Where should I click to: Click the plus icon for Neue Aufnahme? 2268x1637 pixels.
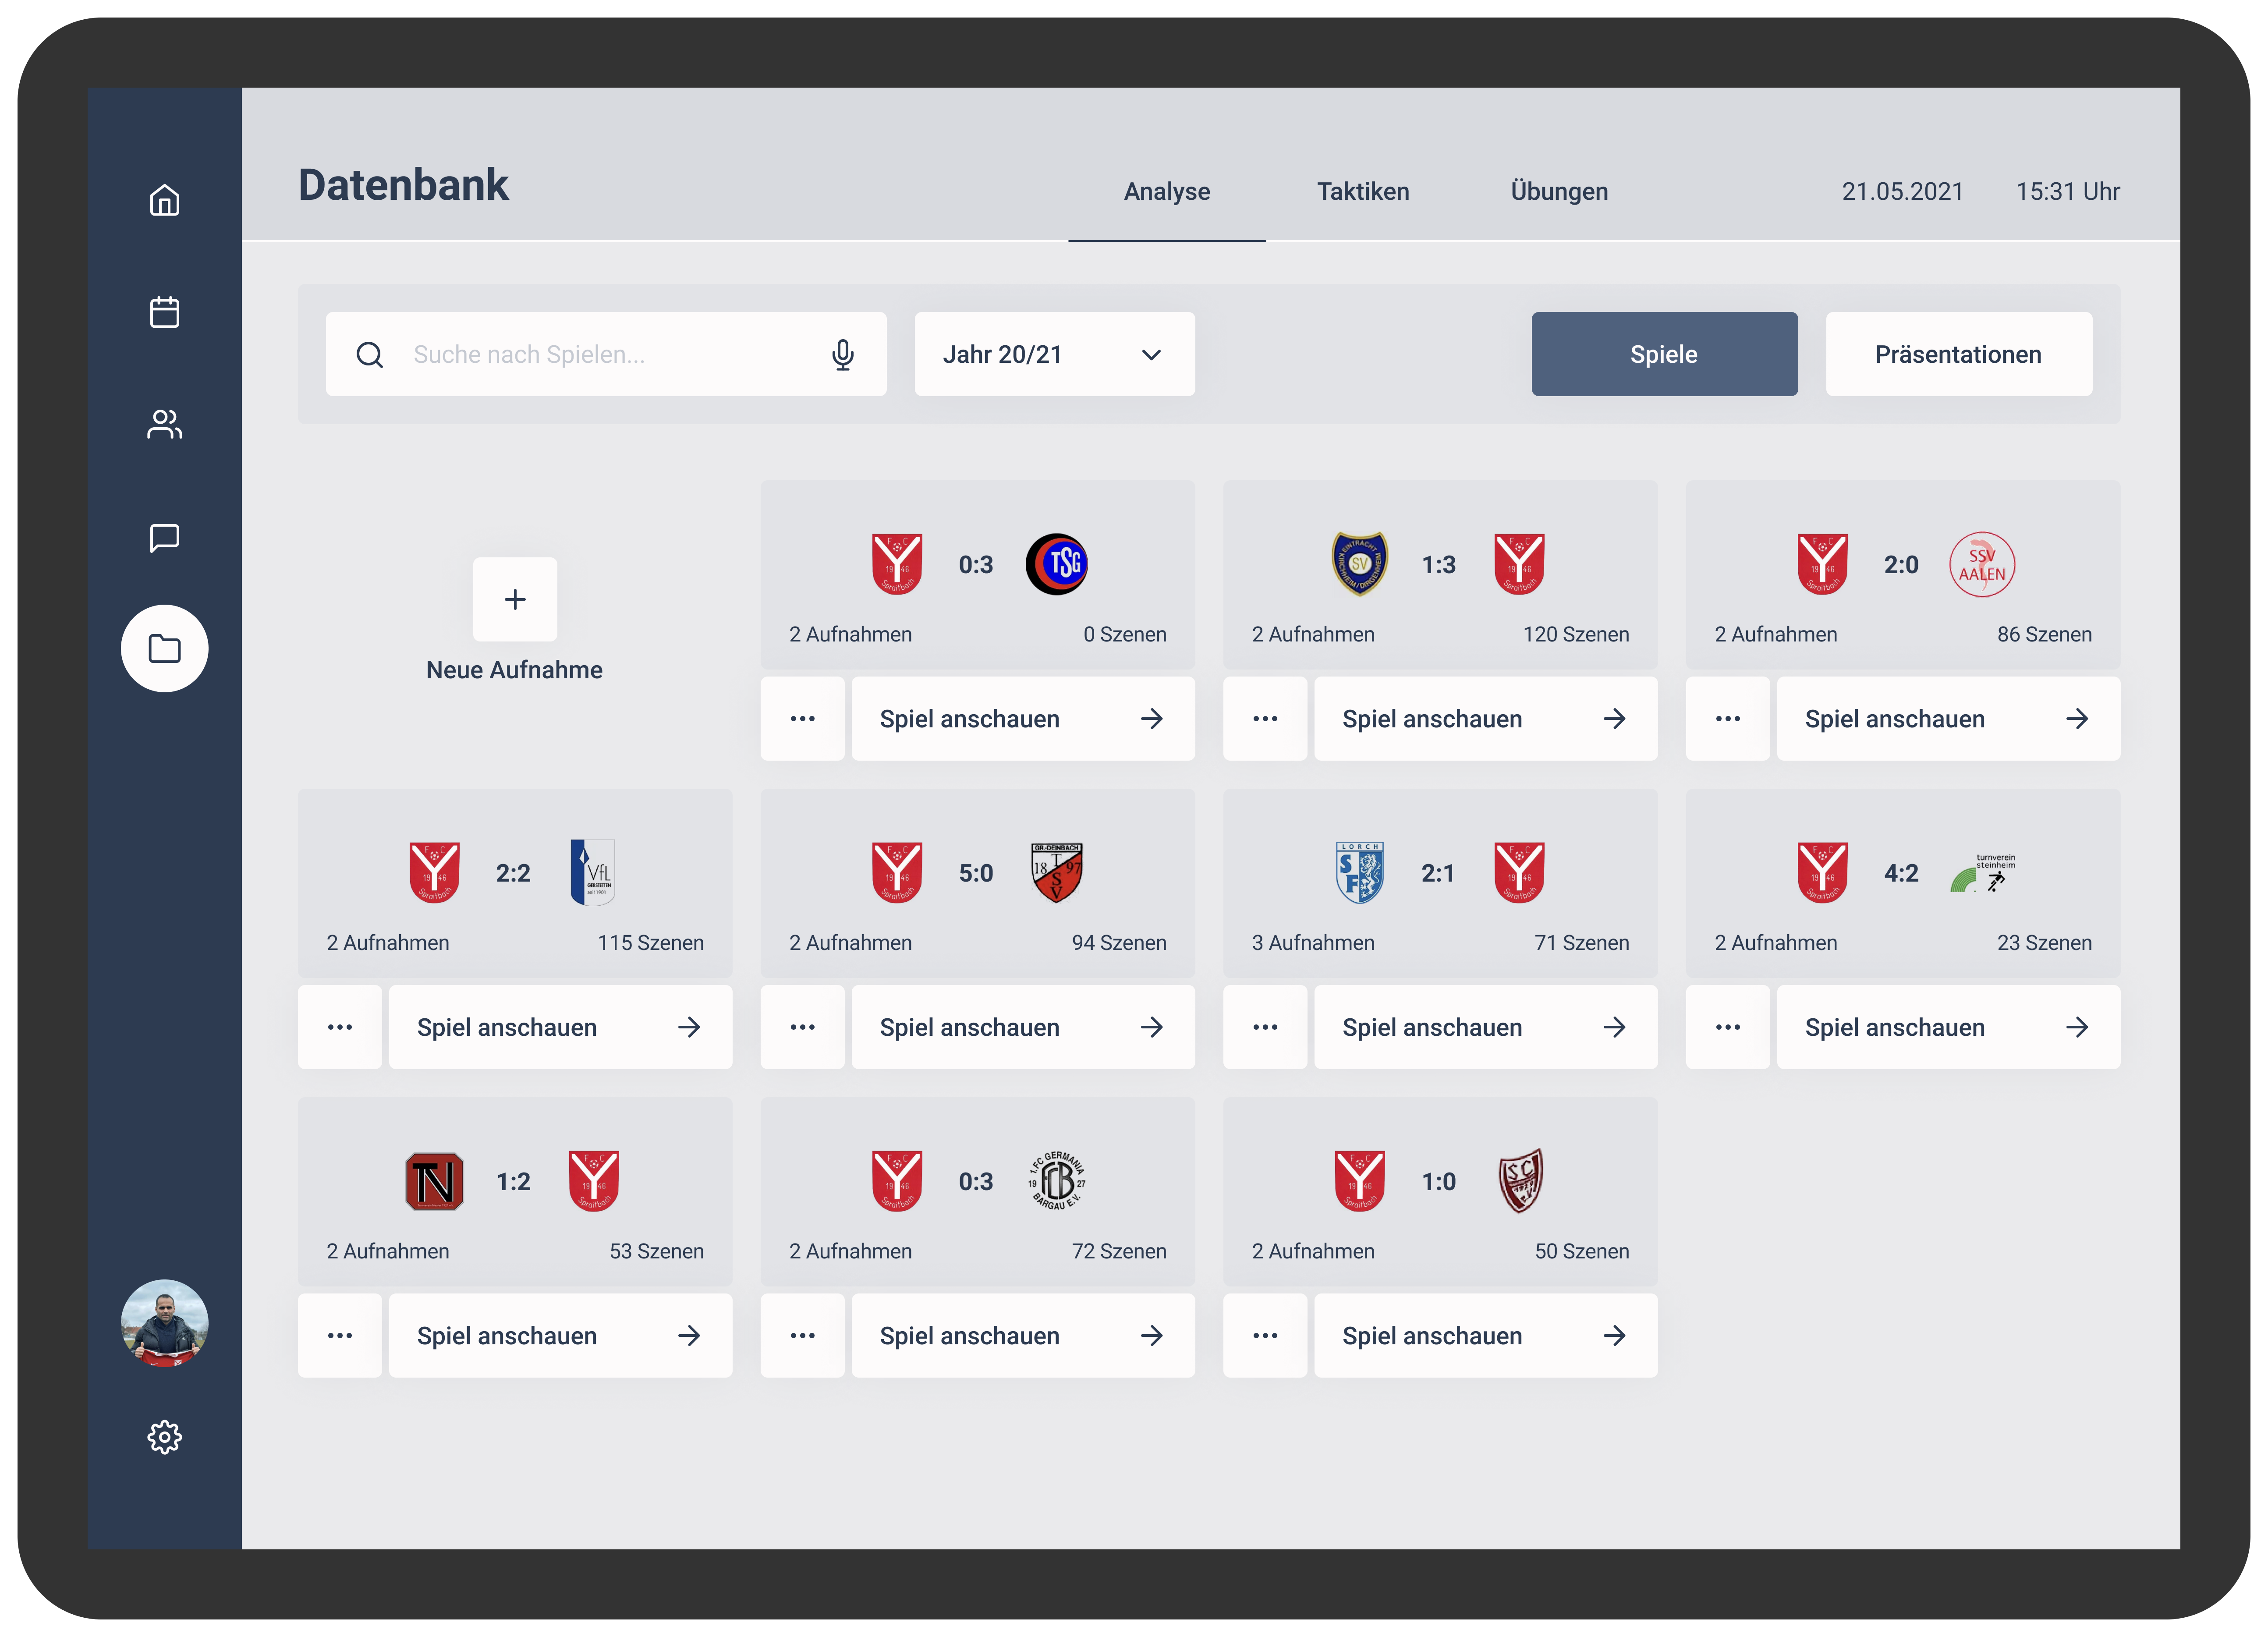tap(515, 599)
